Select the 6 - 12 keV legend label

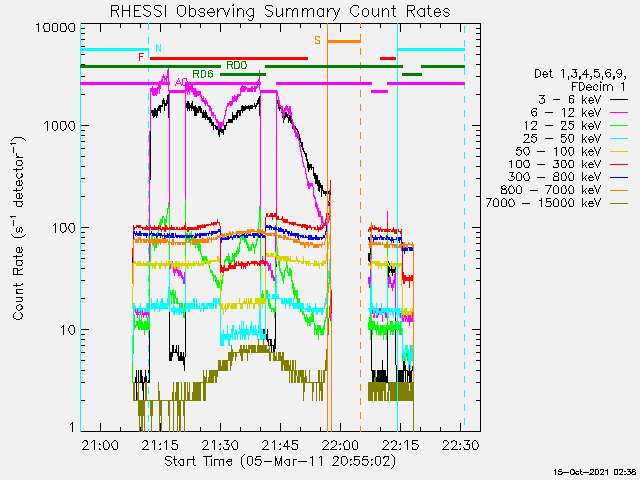point(566,113)
